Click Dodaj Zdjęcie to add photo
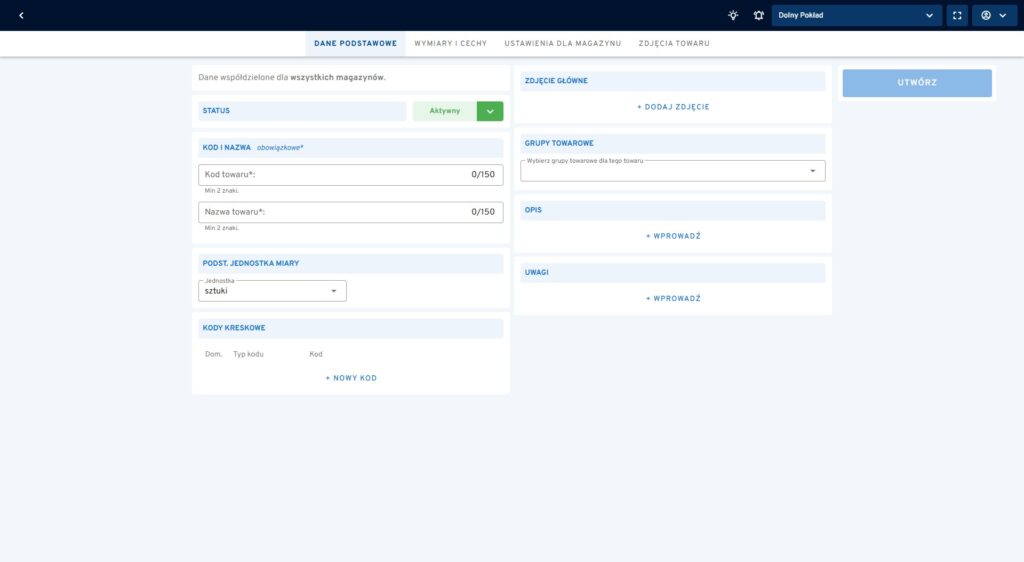Screen dimensions: 1024x562 (x=673, y=107)
